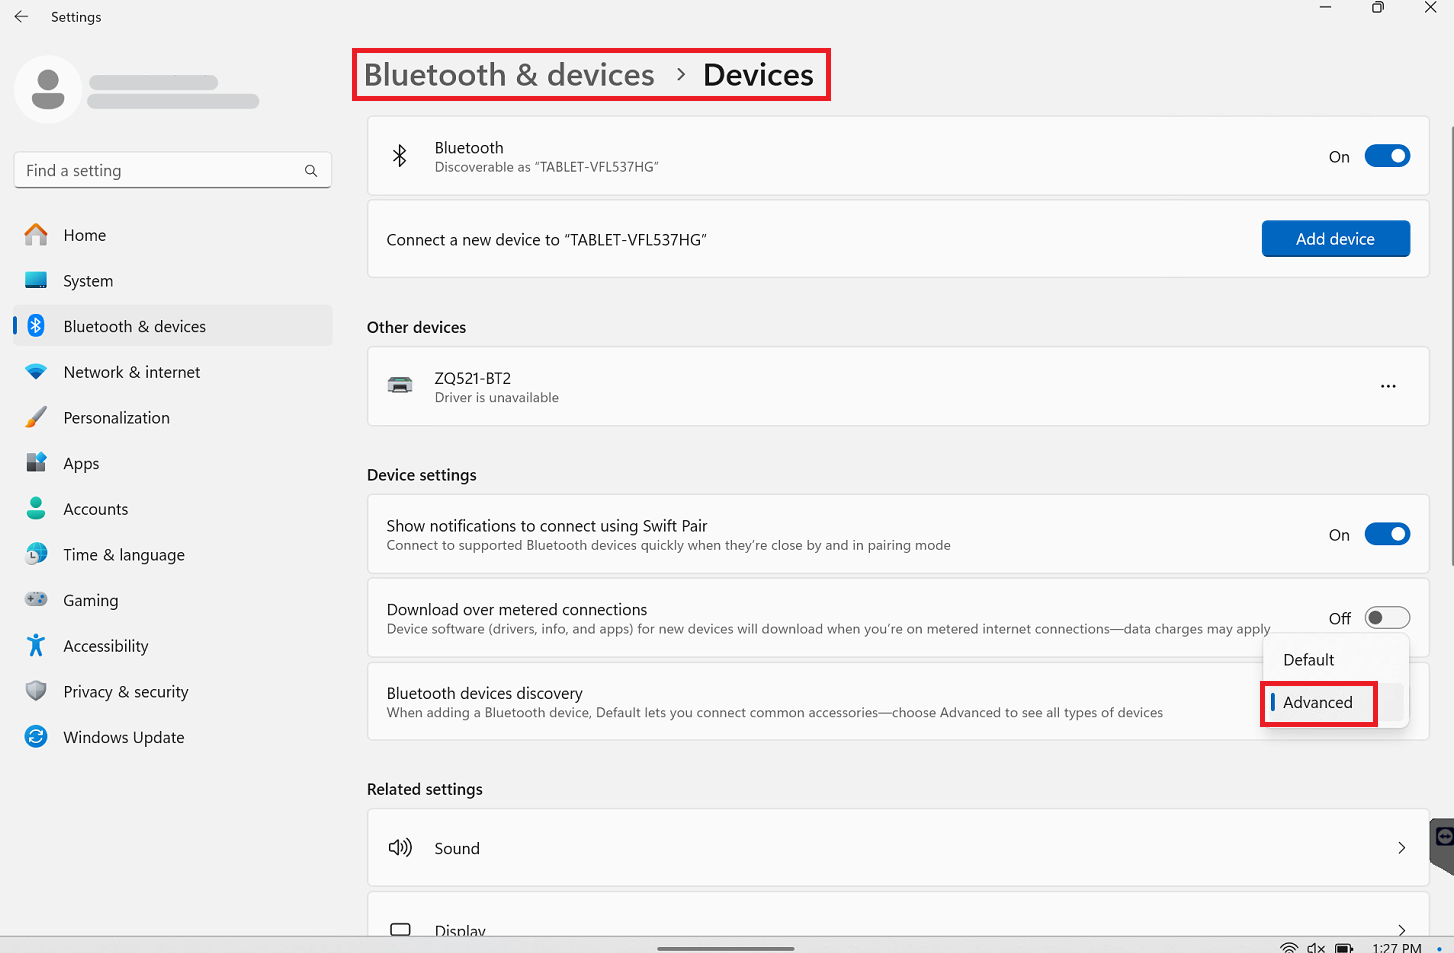1454x953 pixels.
Task: Select Home in the sidebar
Action: [84, 235]
